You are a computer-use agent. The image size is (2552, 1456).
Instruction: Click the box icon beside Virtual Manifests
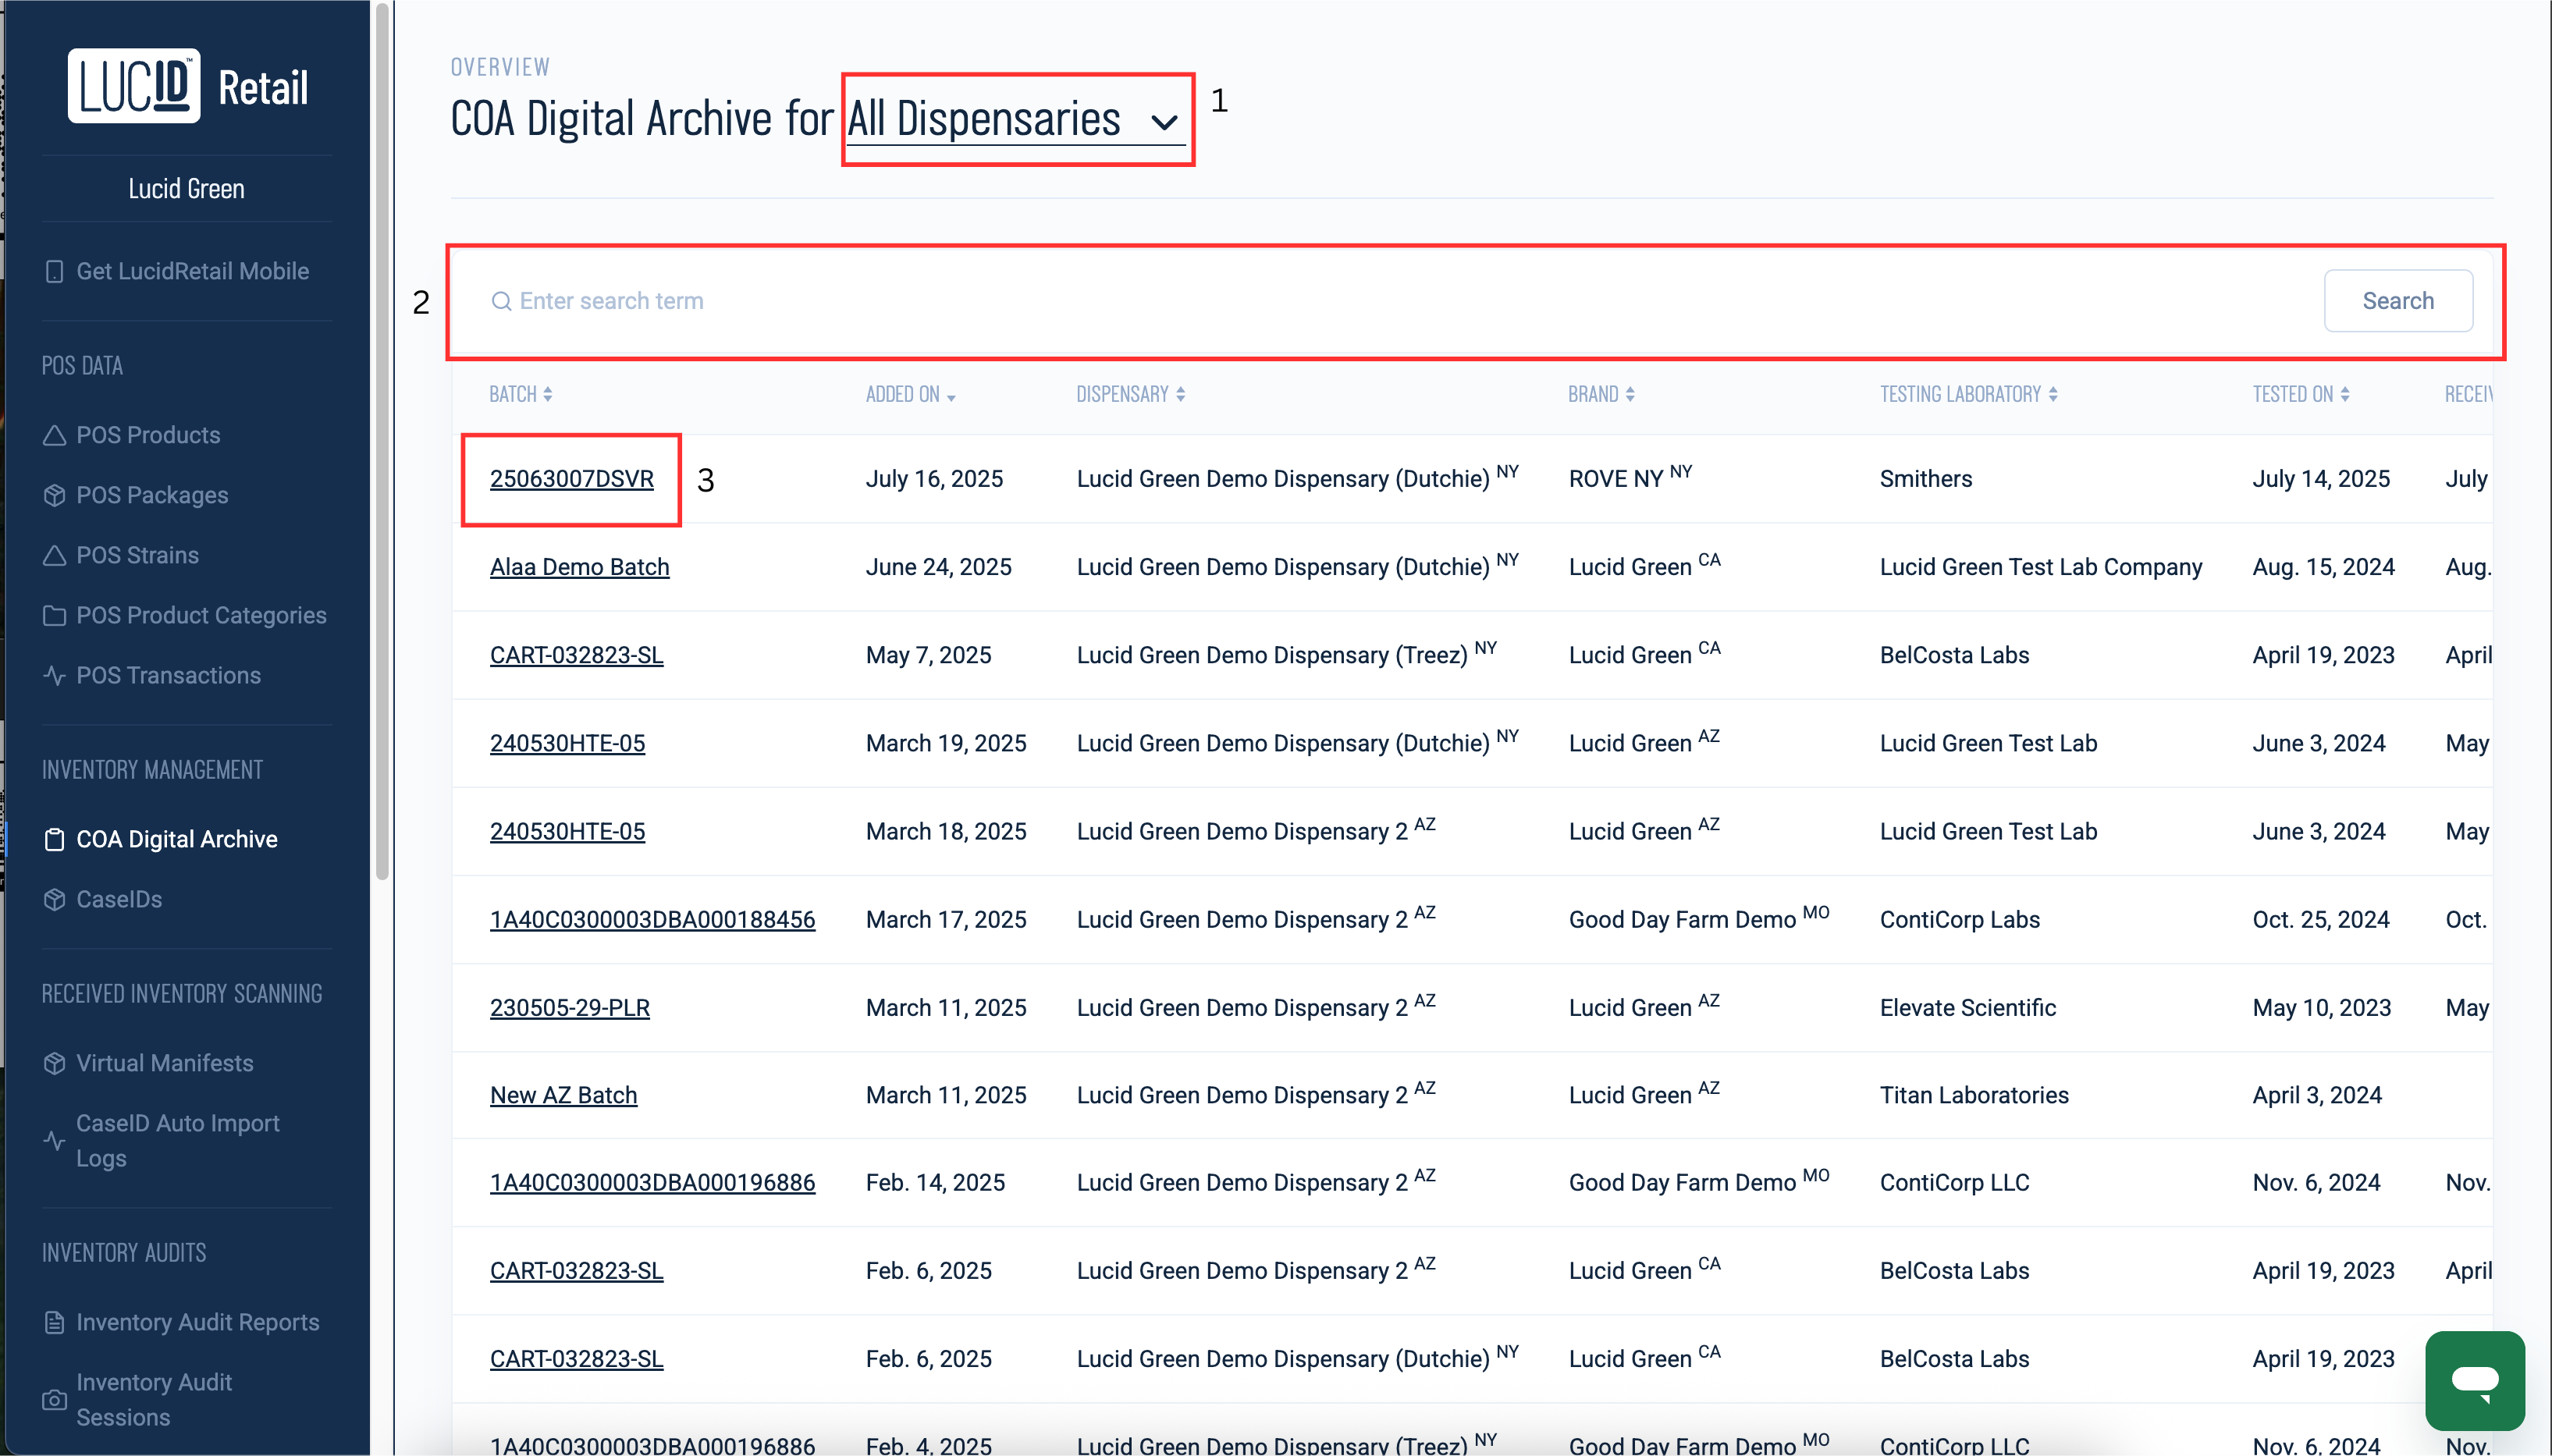55,1063
